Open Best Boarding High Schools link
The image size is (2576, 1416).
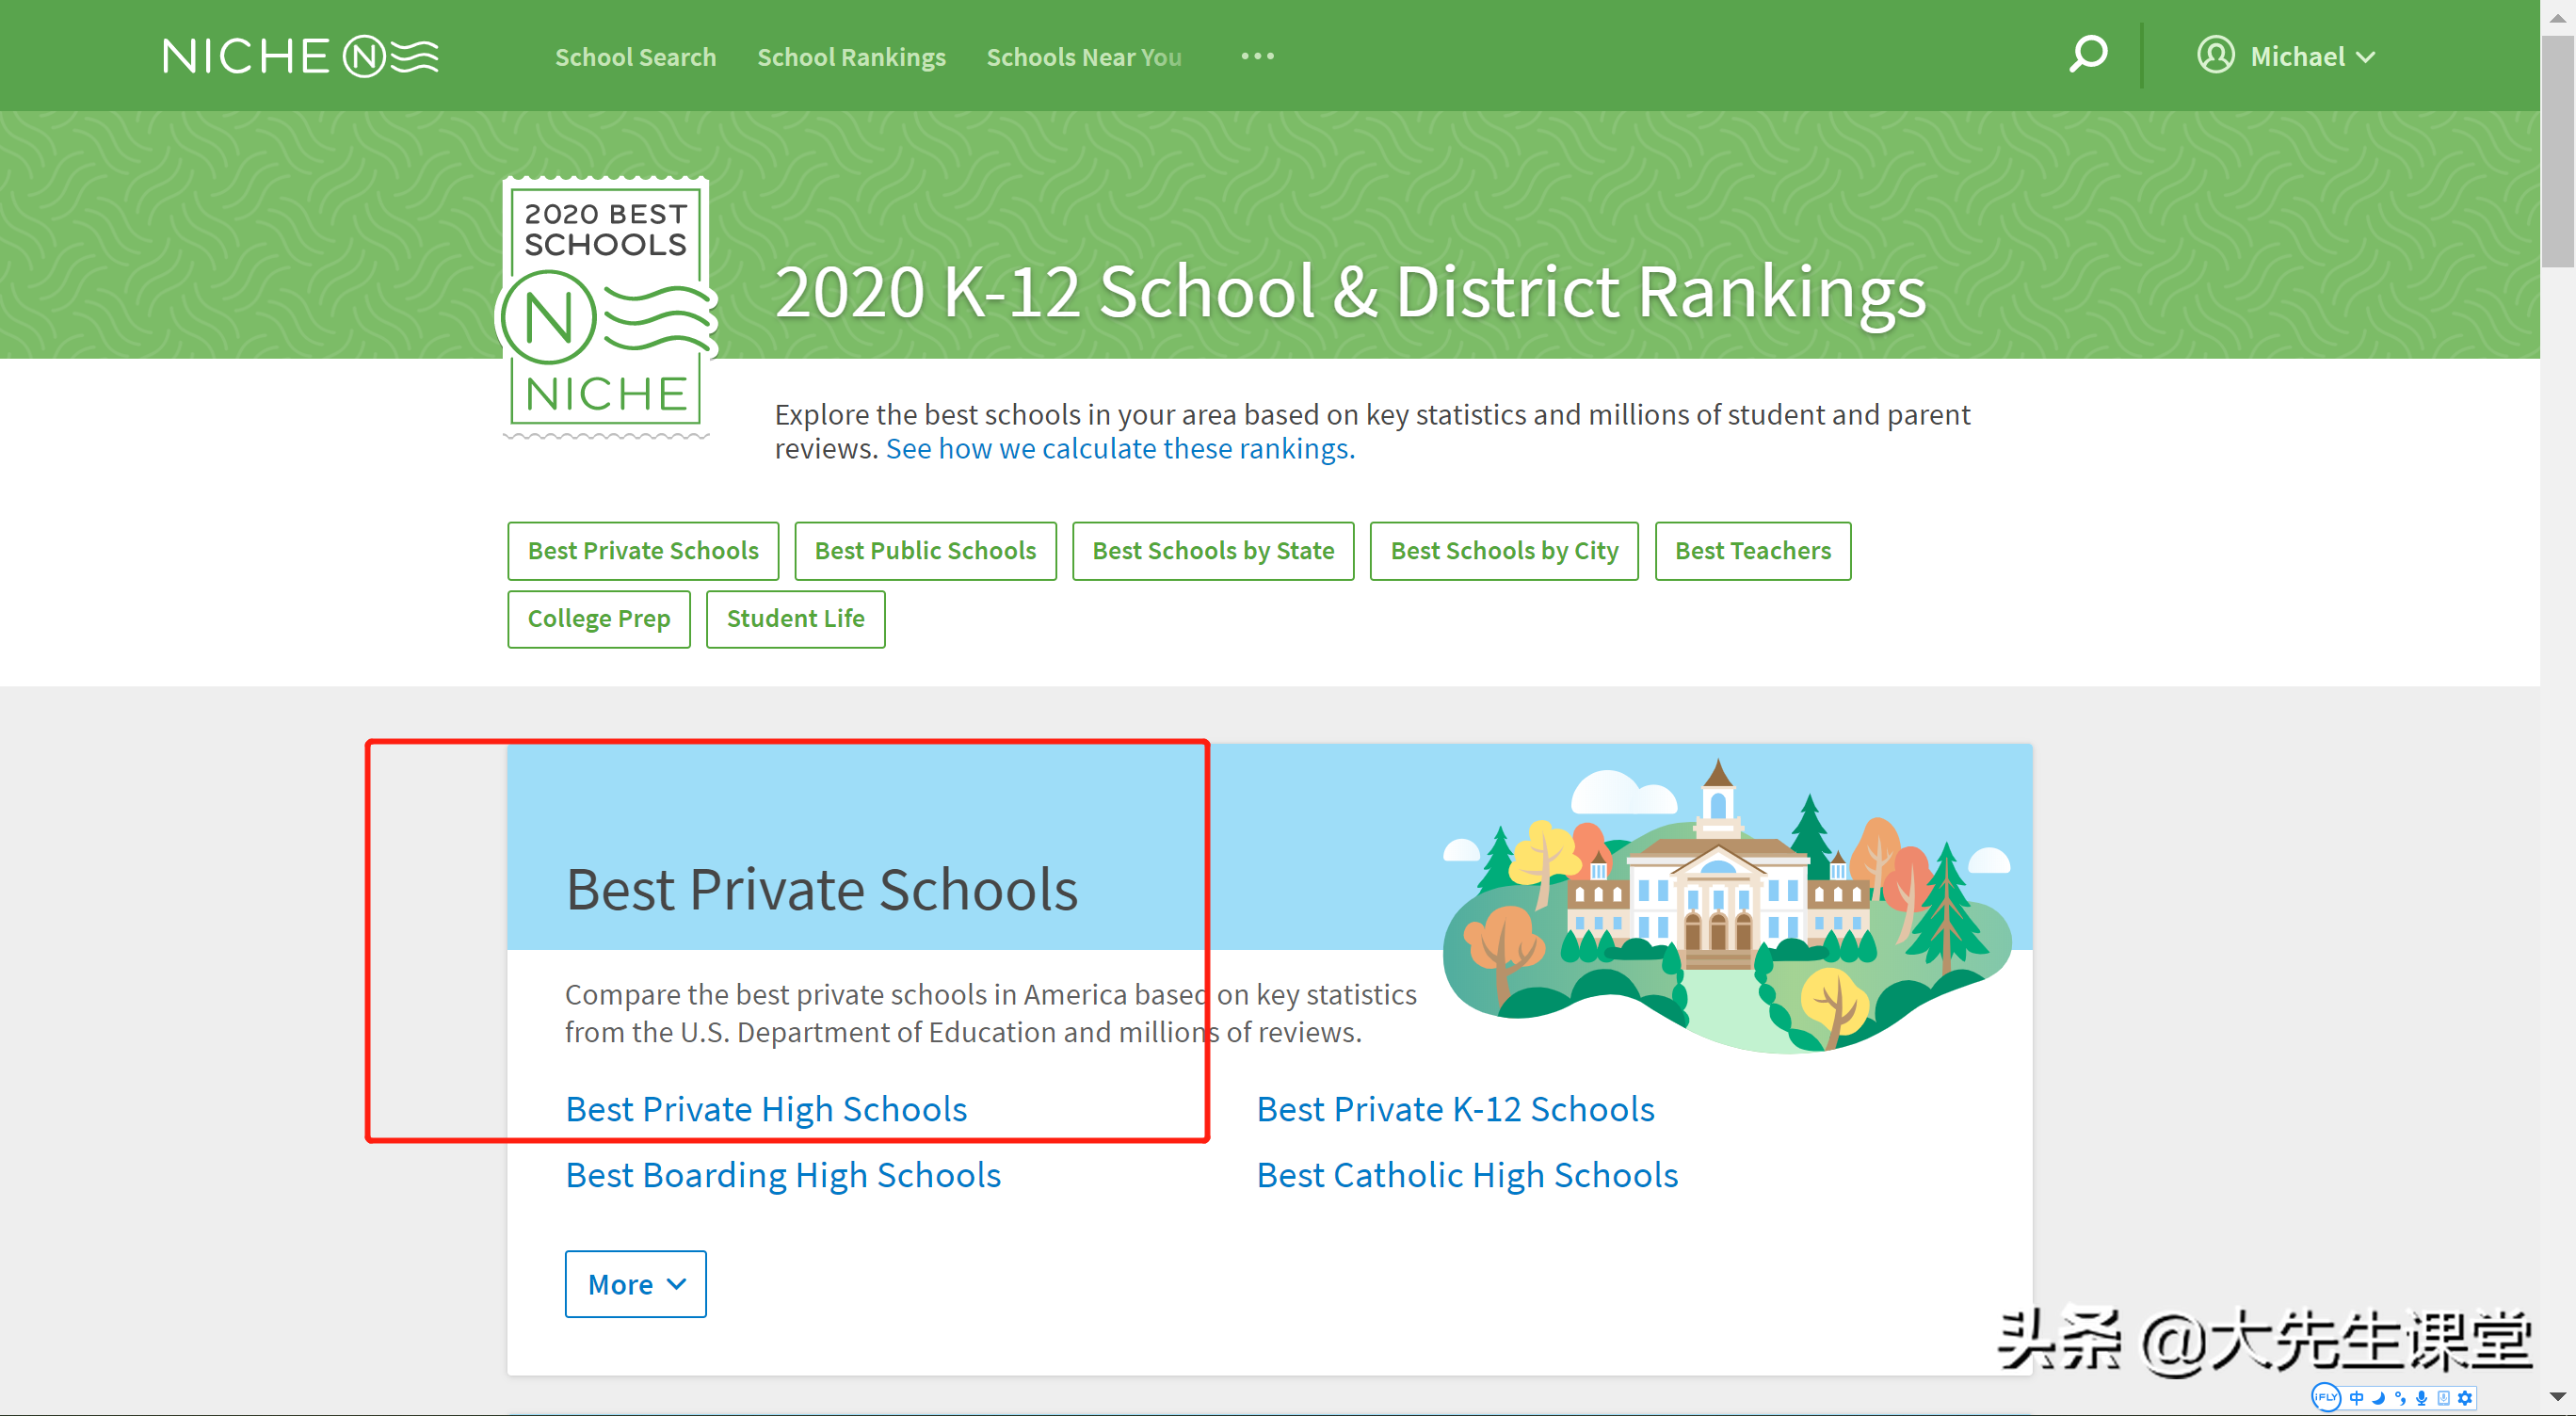pos(783,1175)
